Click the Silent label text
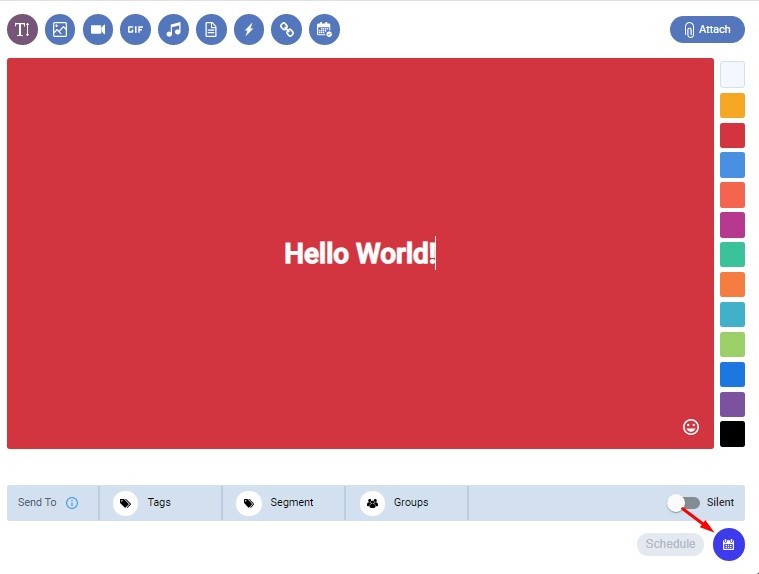The image size is (759, 574). (720, 502)
